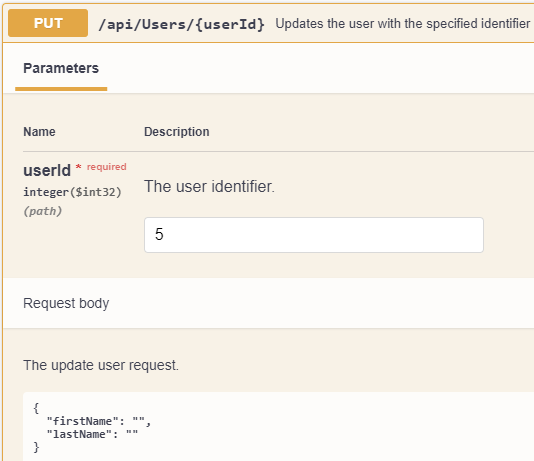
Task: Click the Name column header
Action: pyautogui.click(x=39, y=132)
